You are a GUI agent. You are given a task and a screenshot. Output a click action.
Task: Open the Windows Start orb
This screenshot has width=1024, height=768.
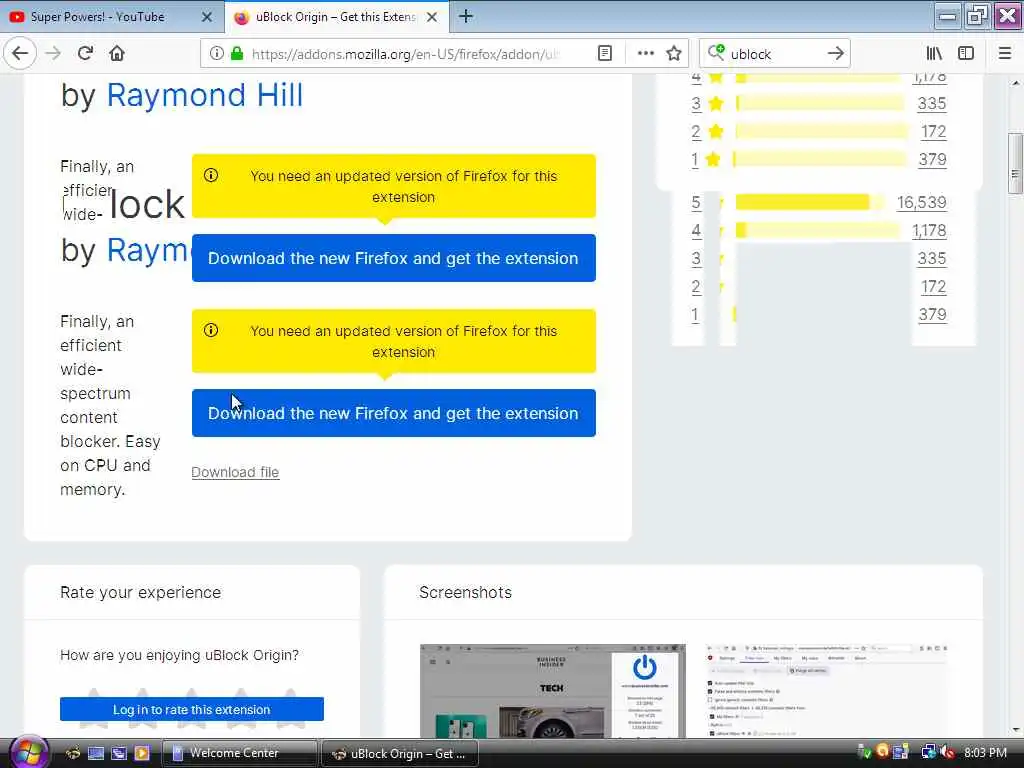click(28, 752)
